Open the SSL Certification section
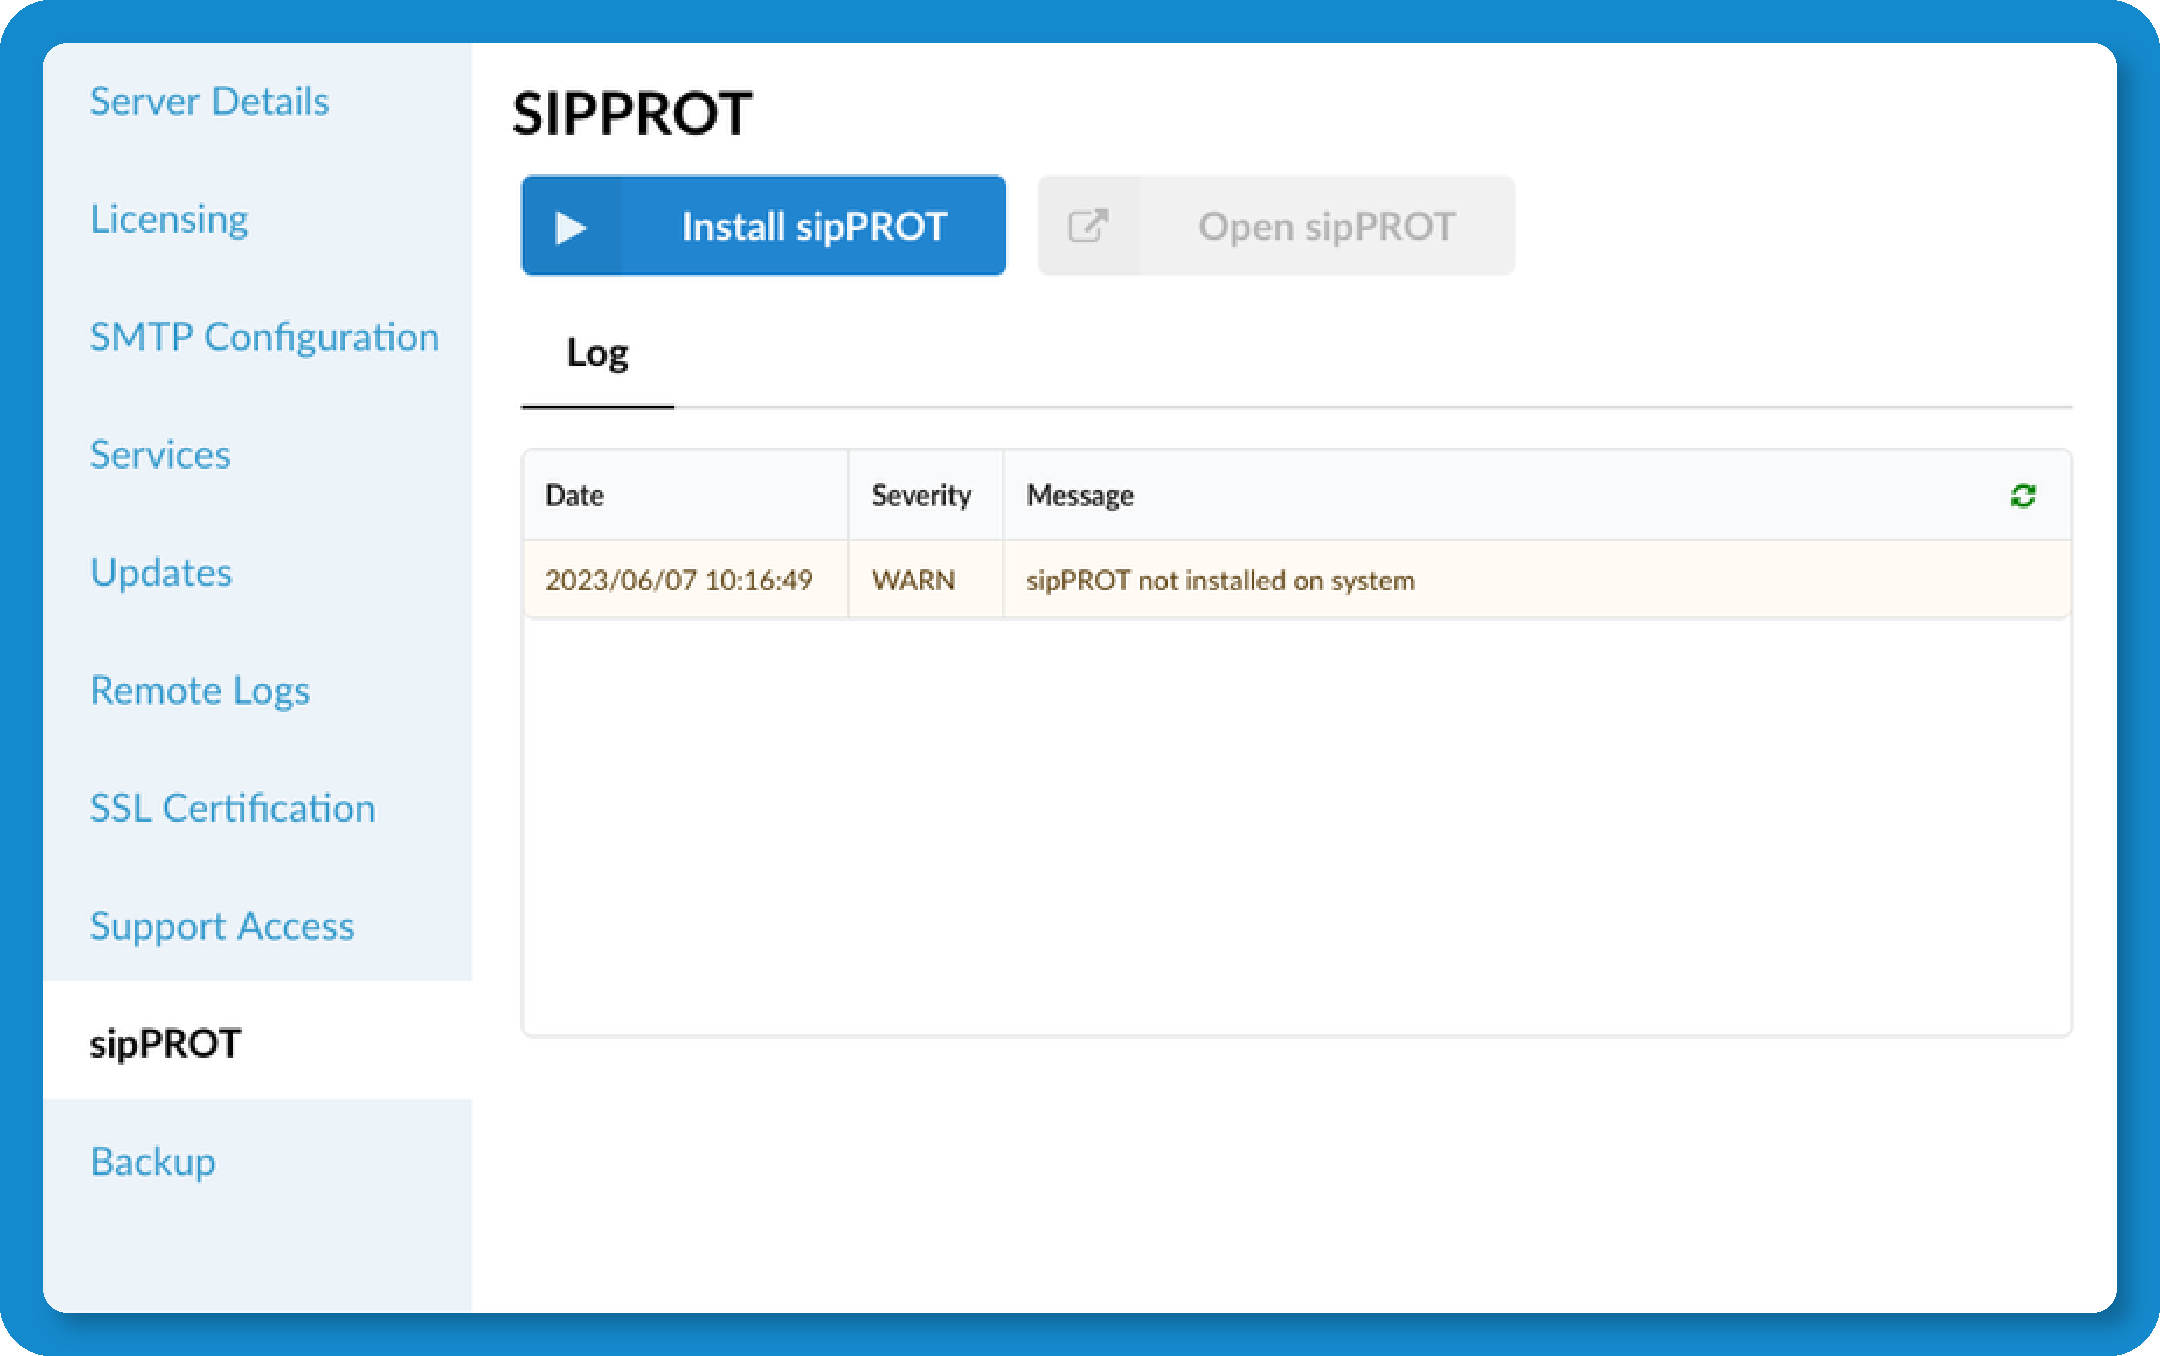This screenshot has width=2160, height=1356. pos(233,808)
